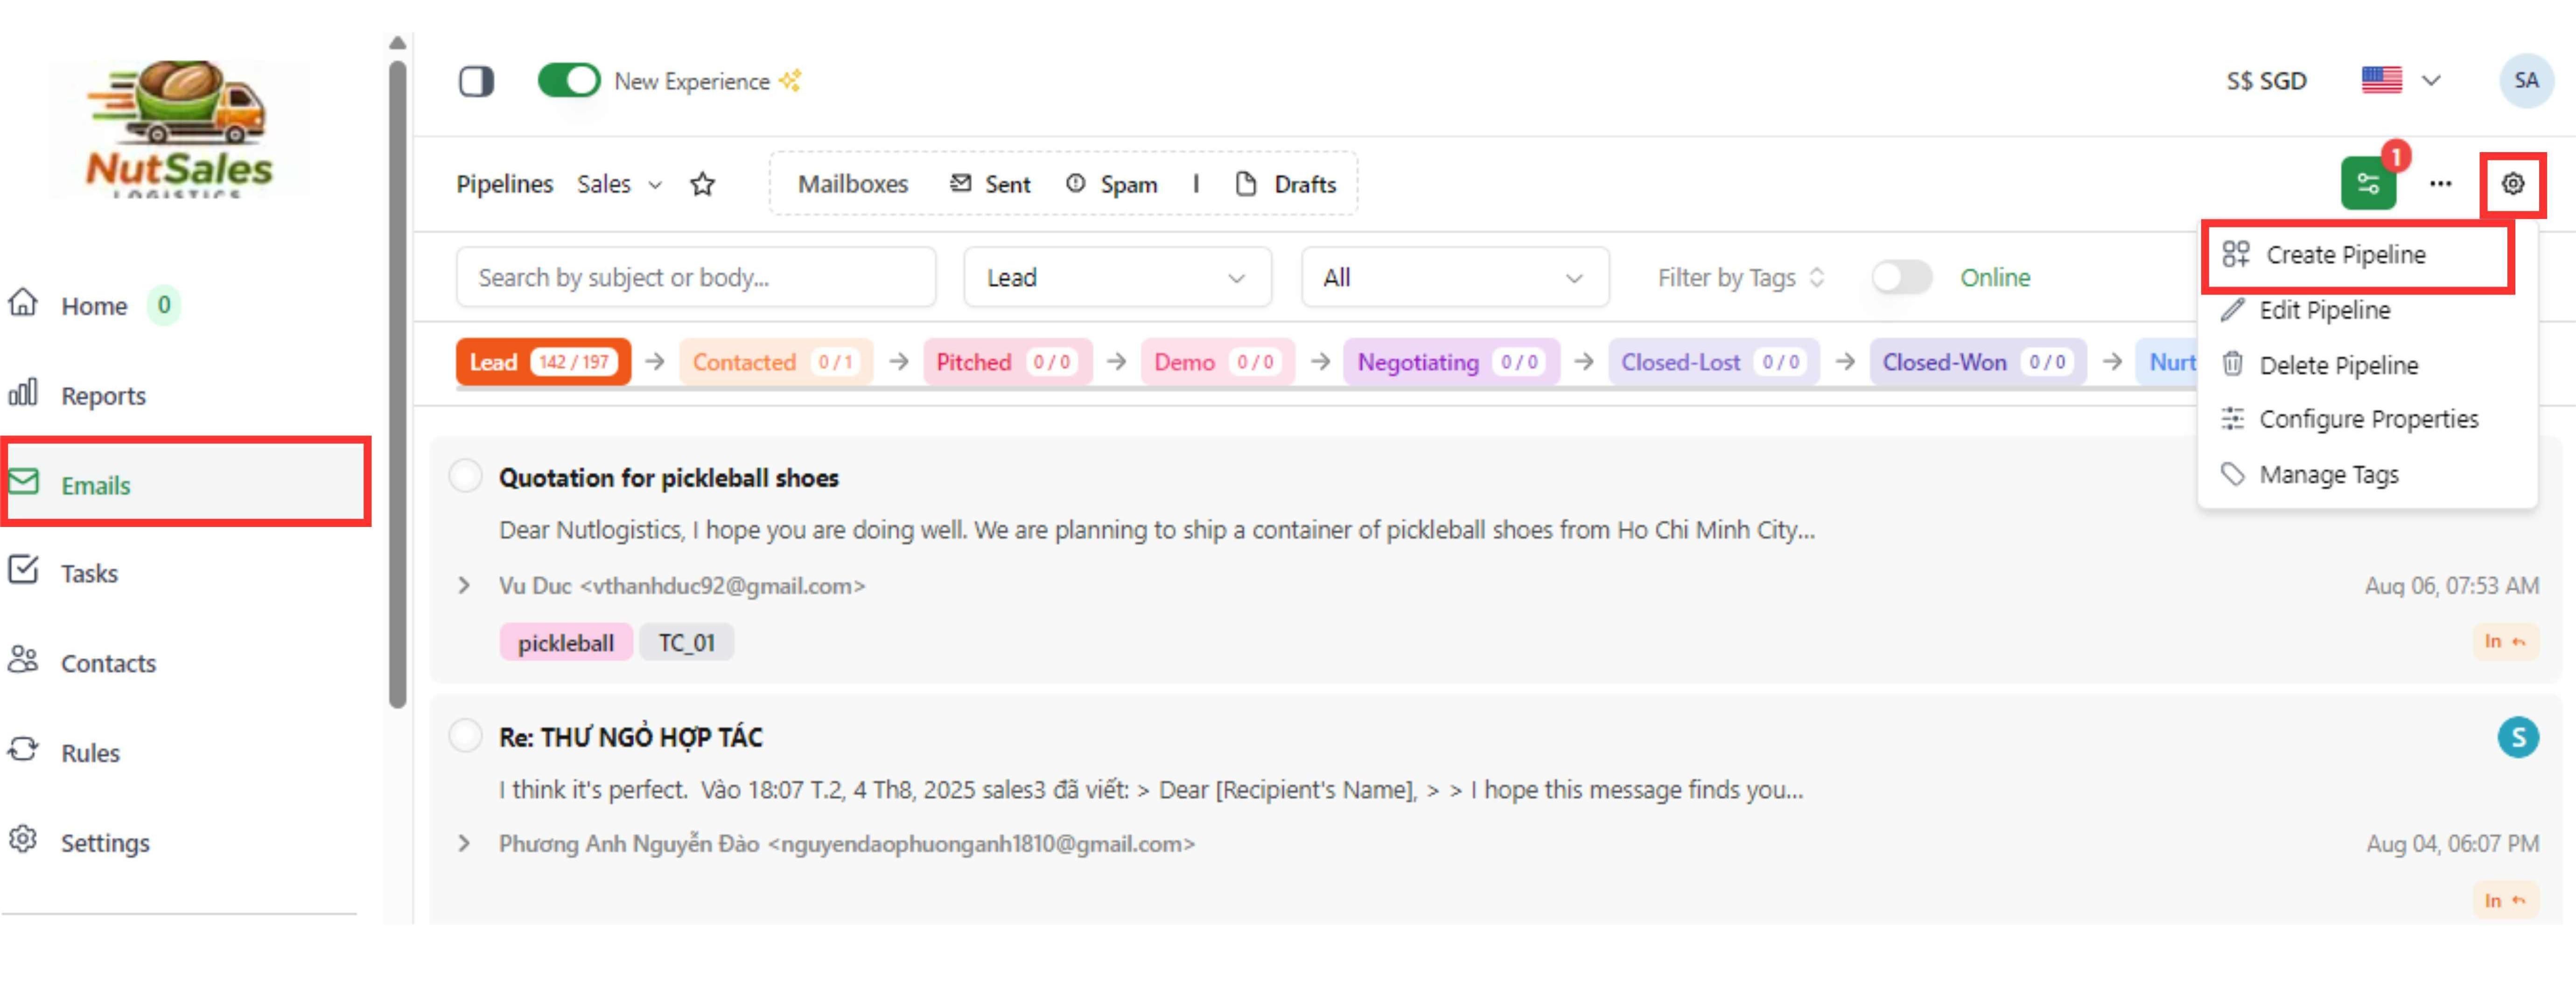Open the green filter settings button
2576x982 pixels.
tap(2367, 184)
